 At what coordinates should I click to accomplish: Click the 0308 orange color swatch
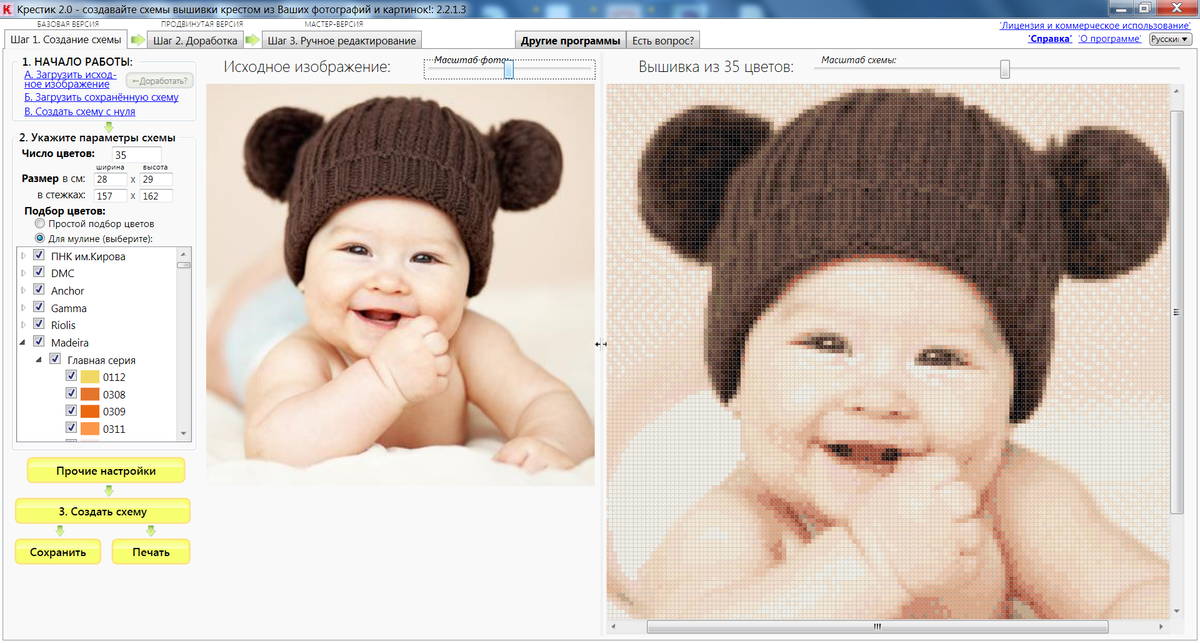tap(90, 394)
